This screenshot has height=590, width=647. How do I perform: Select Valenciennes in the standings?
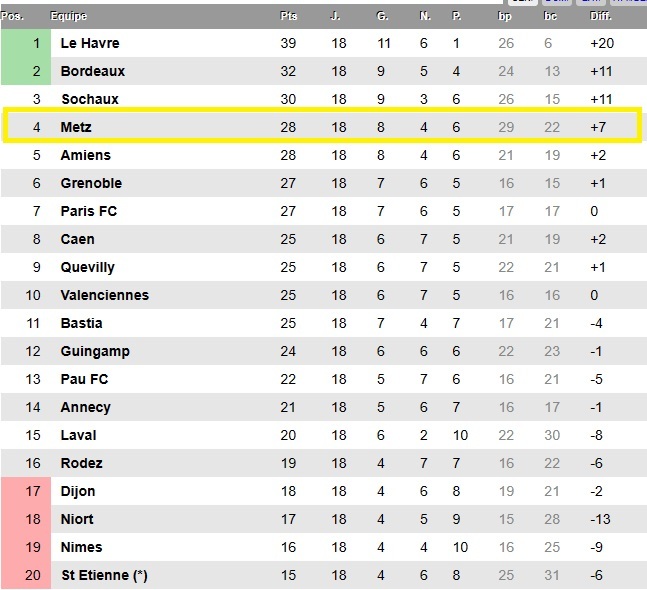point(105,295)
